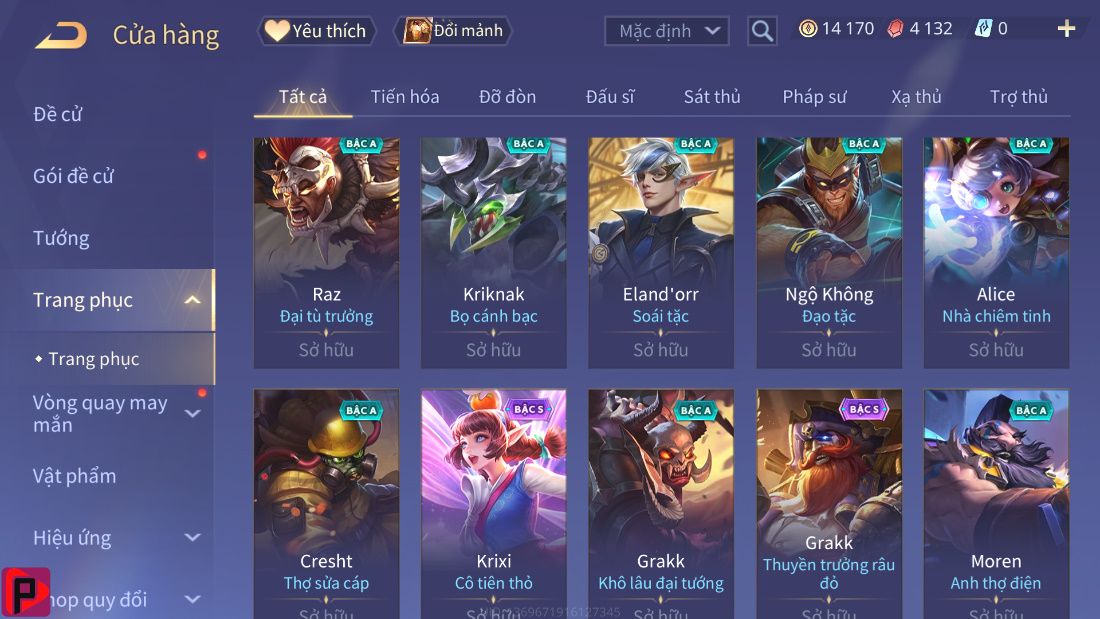Expand the Vòng quay may mắn section
This screenshot has height=619, width=1100.
(x=192, y=413)
